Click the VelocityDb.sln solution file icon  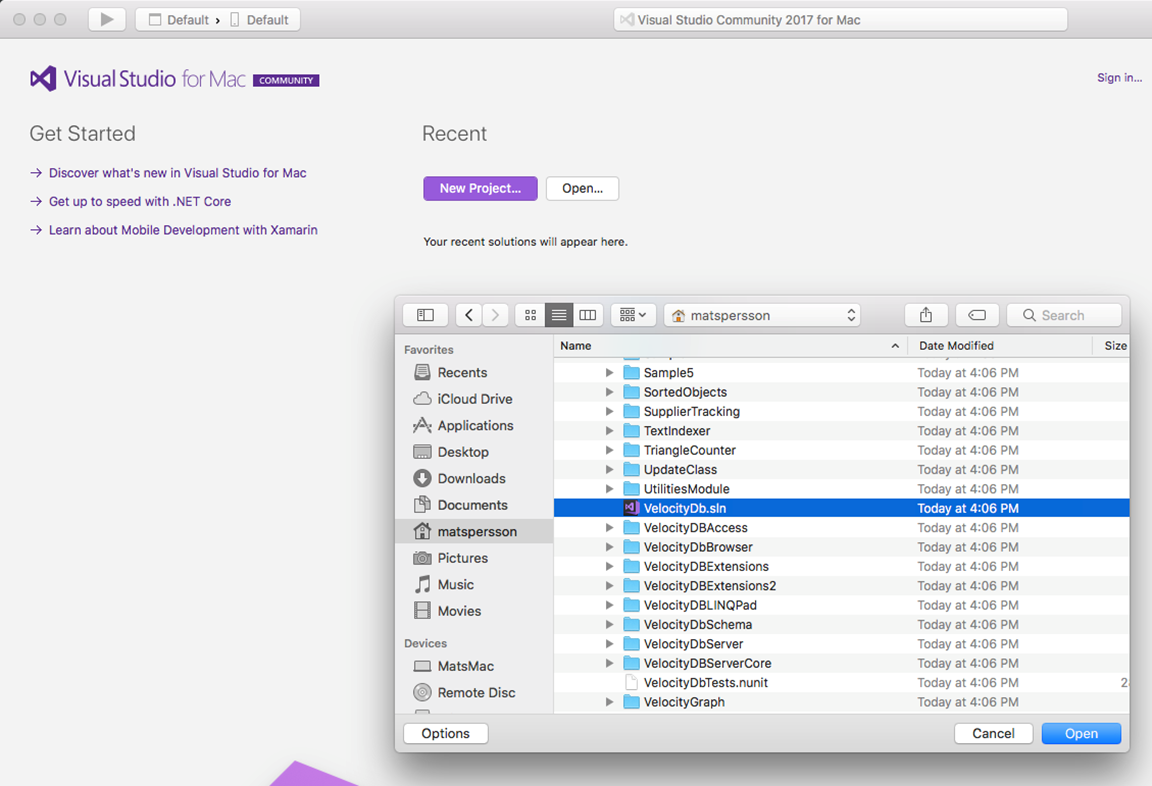coord(630,508)
